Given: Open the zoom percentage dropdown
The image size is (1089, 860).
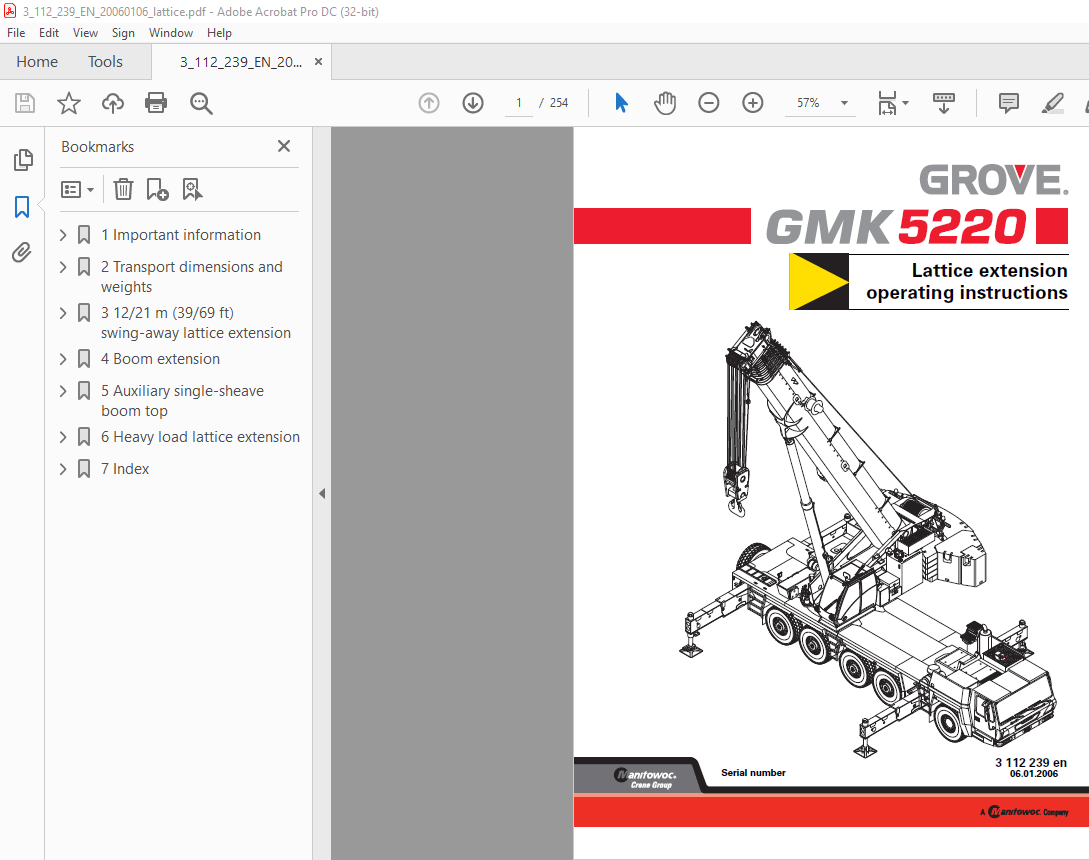Looking at the screenshot, I should click(845, 103).
